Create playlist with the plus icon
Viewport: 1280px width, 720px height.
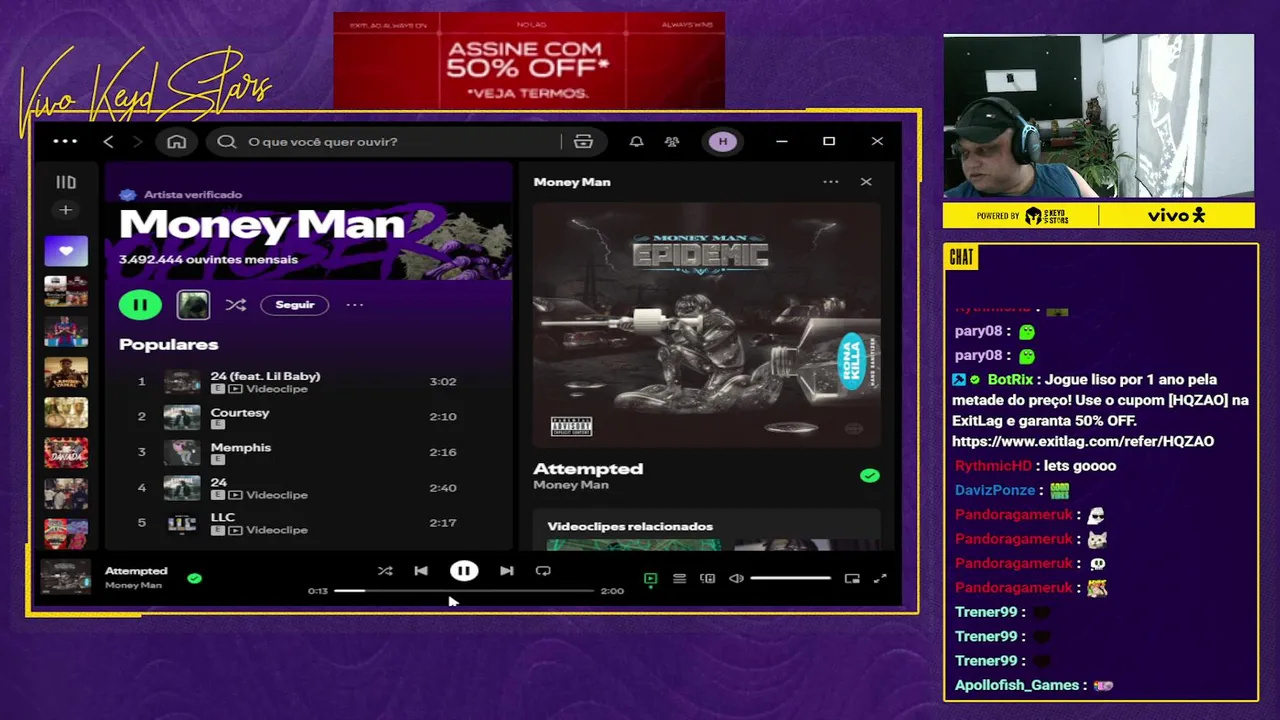point(65,210)
